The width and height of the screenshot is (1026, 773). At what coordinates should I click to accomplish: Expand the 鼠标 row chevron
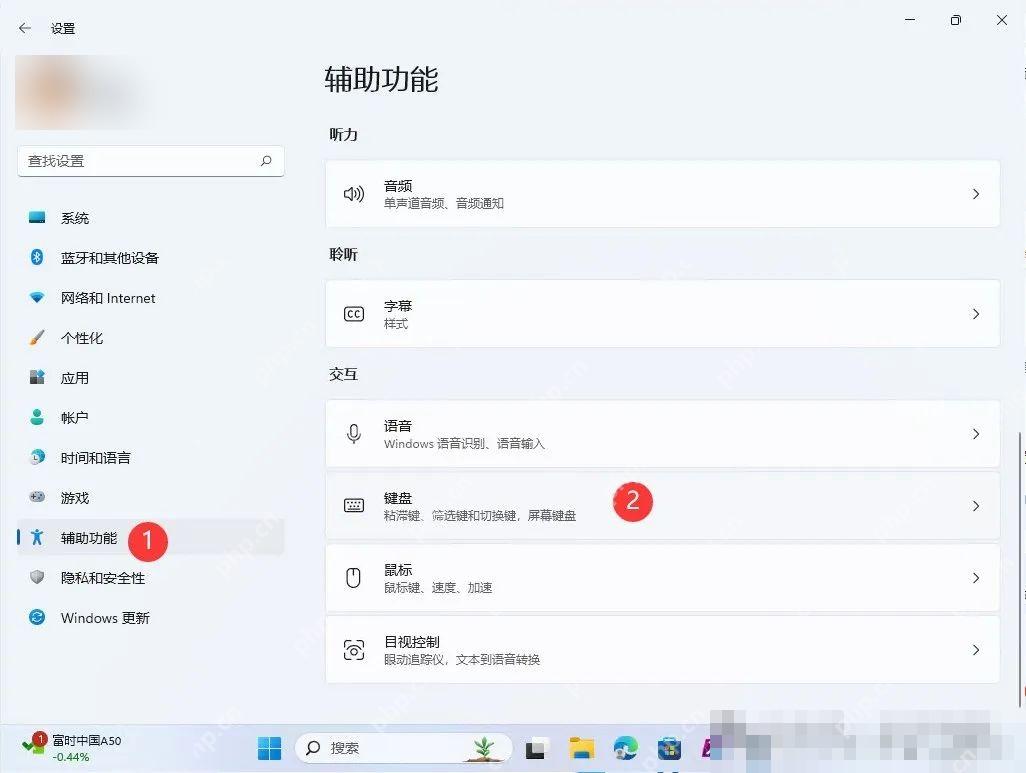pos(976,578)
